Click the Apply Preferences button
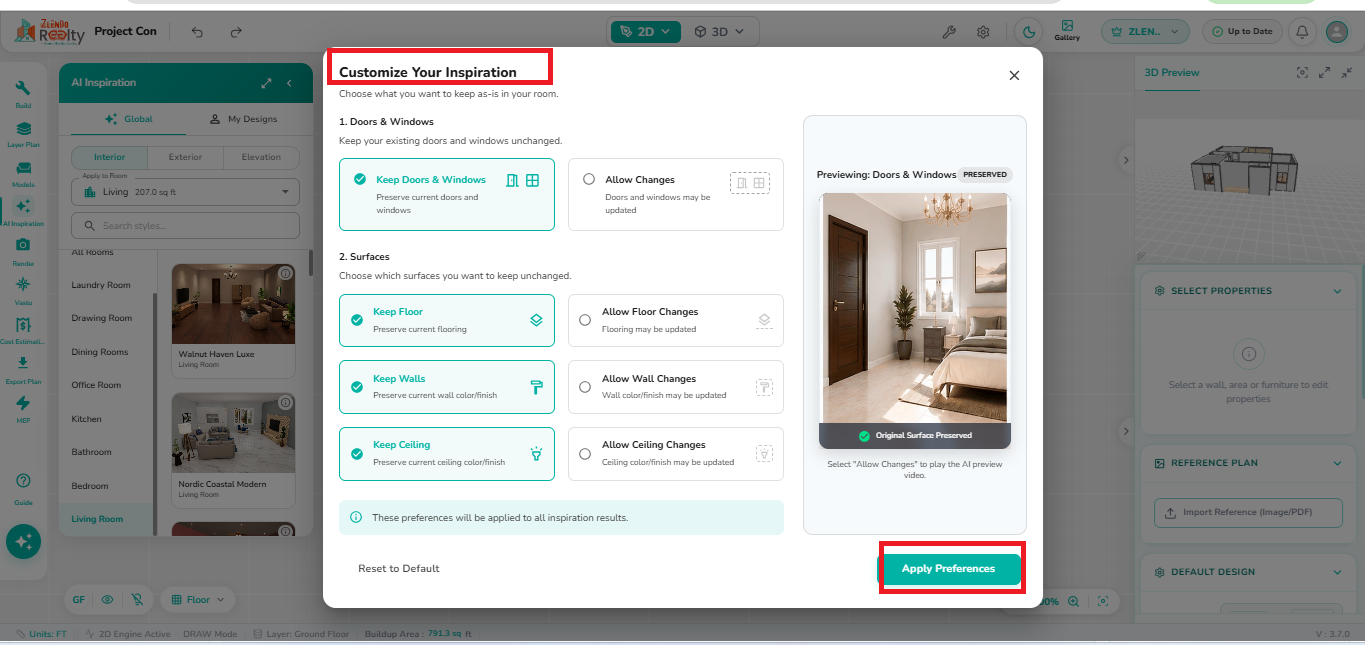The image size is (1365, 646). point(949,569)
